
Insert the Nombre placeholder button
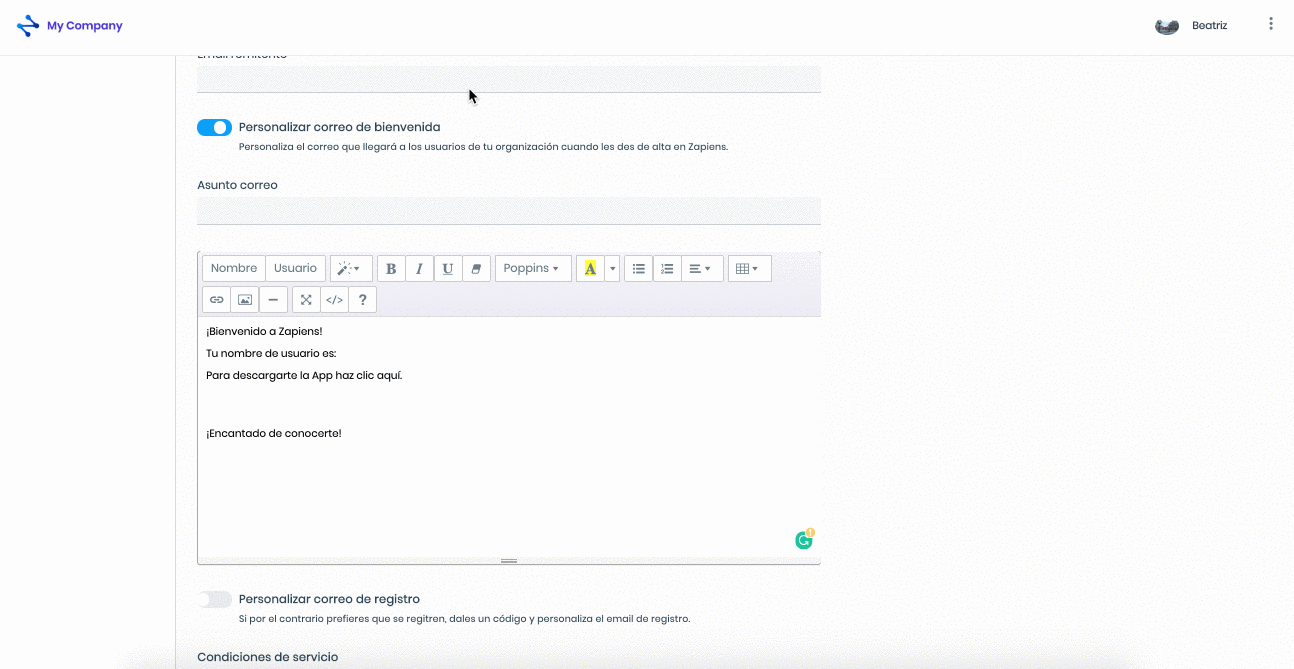[234, 268]
